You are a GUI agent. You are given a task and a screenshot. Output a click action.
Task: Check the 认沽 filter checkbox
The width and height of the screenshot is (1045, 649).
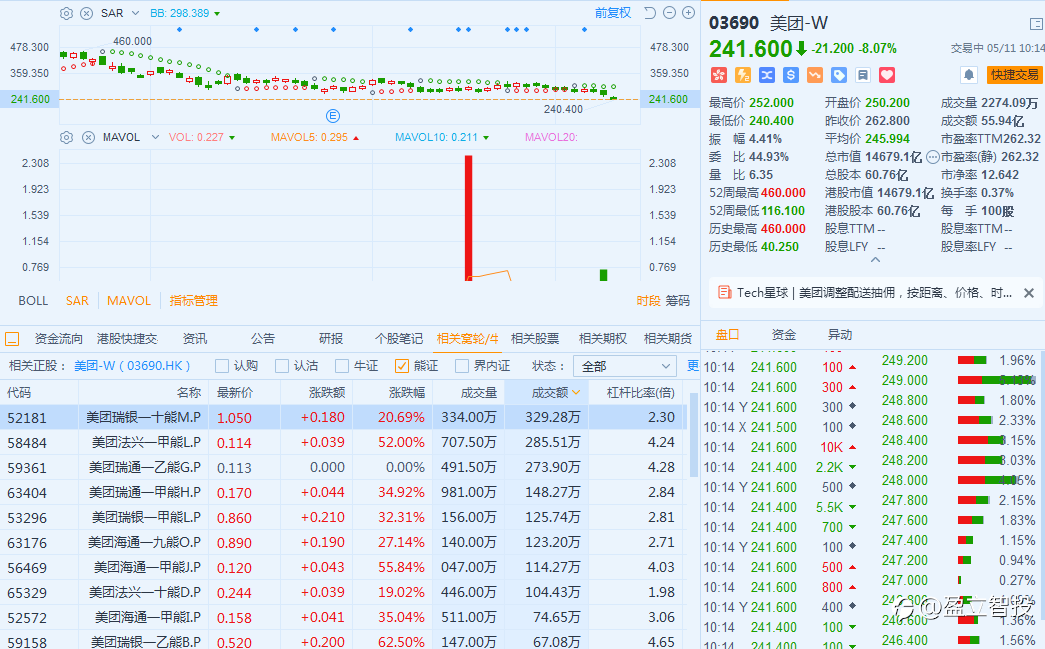click(282, 366)
